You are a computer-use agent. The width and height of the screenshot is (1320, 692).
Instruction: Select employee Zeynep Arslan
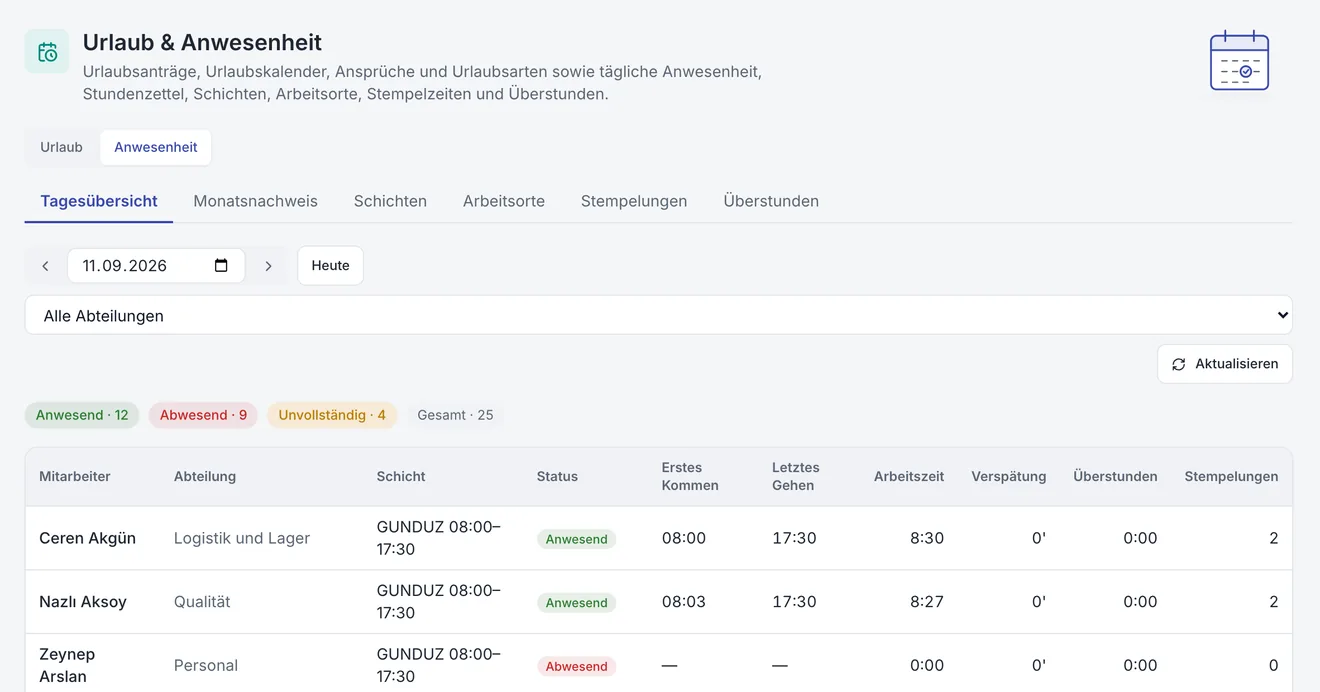pos(67,665)
